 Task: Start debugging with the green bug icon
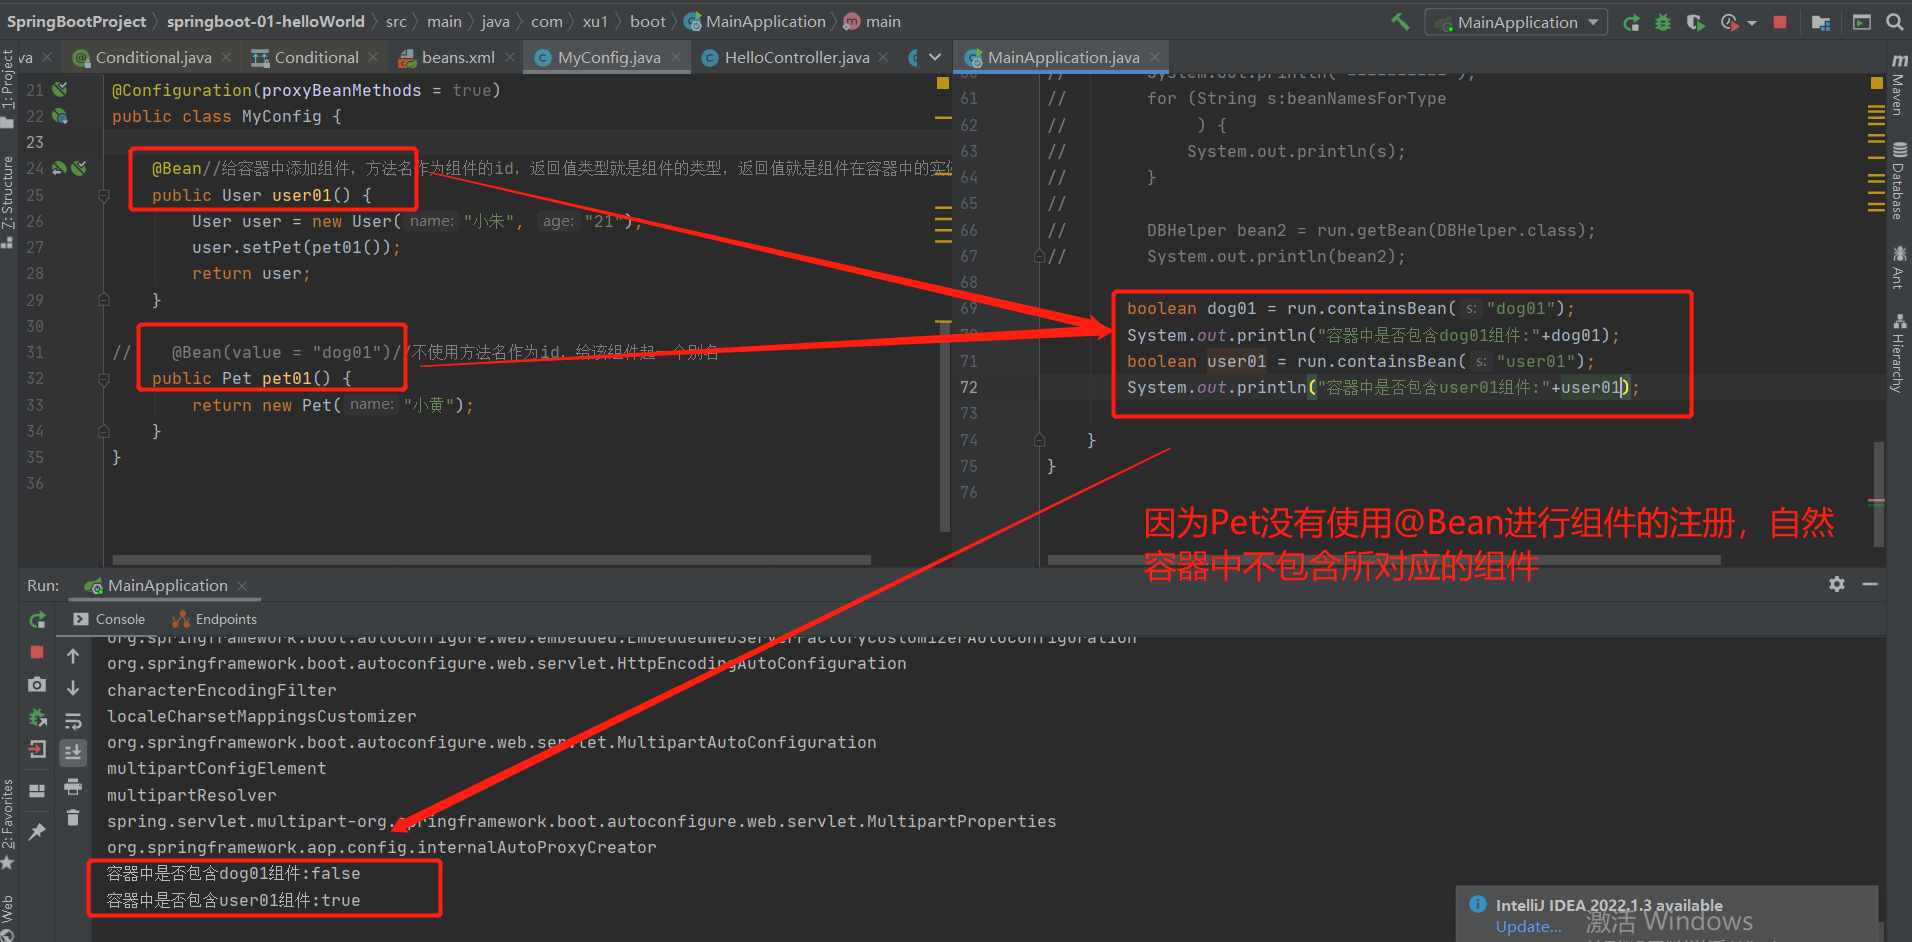point(1663,22)
